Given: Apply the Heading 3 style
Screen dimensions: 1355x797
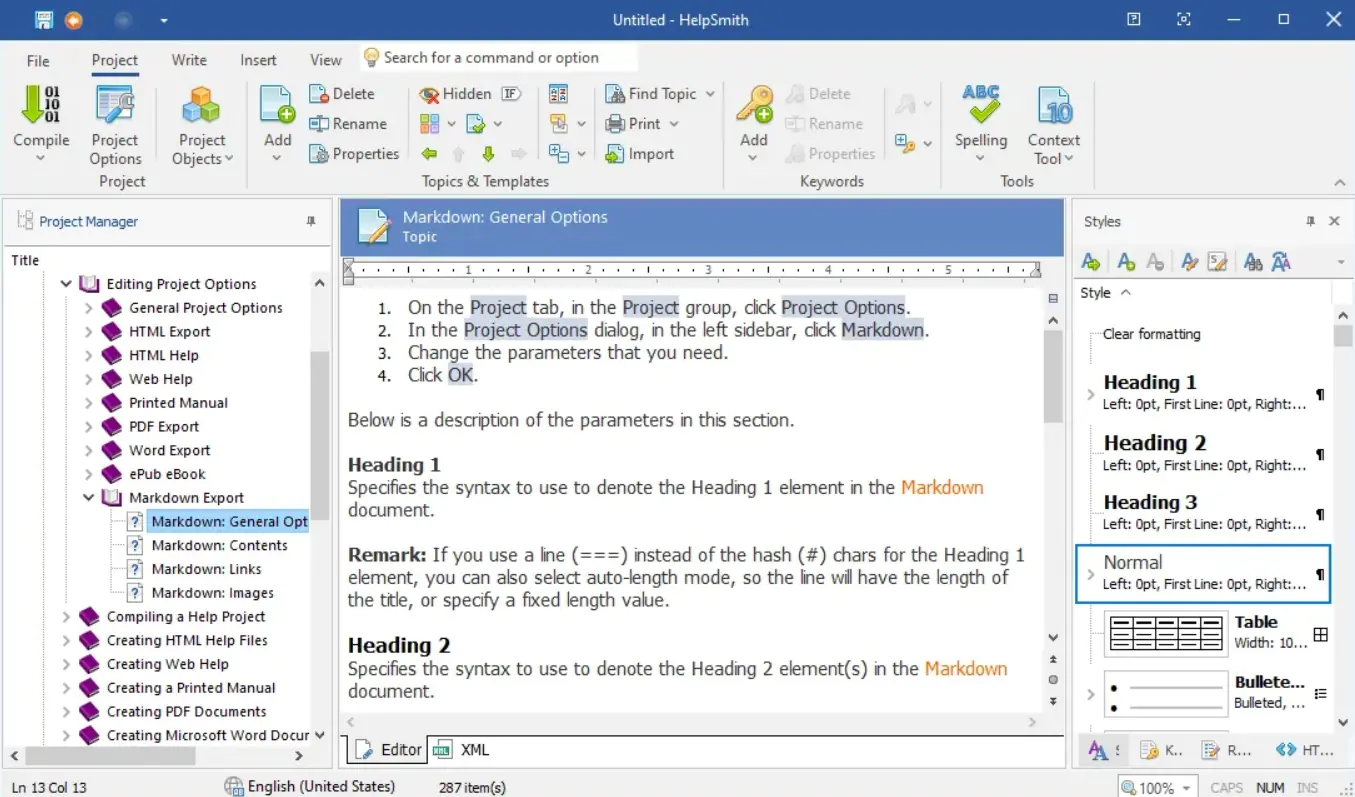Looking at the screenshot, I should [x=1204, y=512].
